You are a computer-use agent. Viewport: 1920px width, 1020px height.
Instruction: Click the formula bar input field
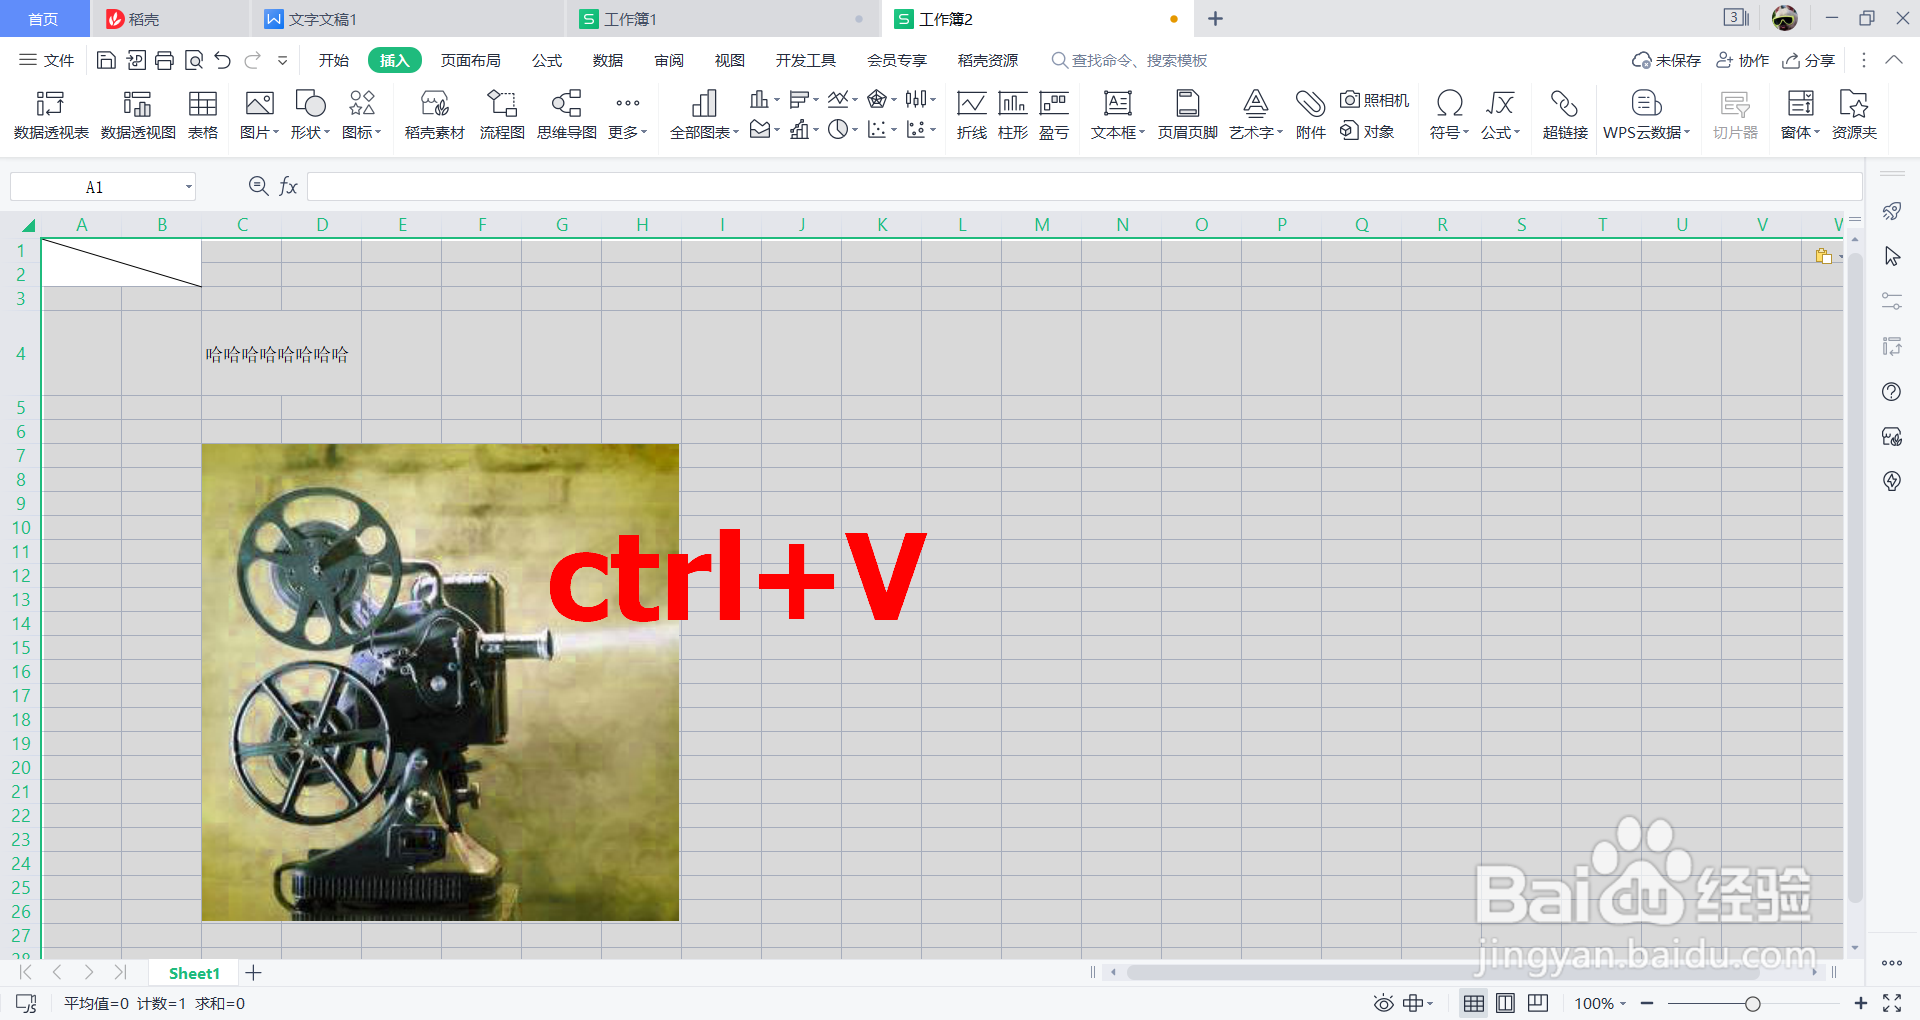click(1084, 186)
